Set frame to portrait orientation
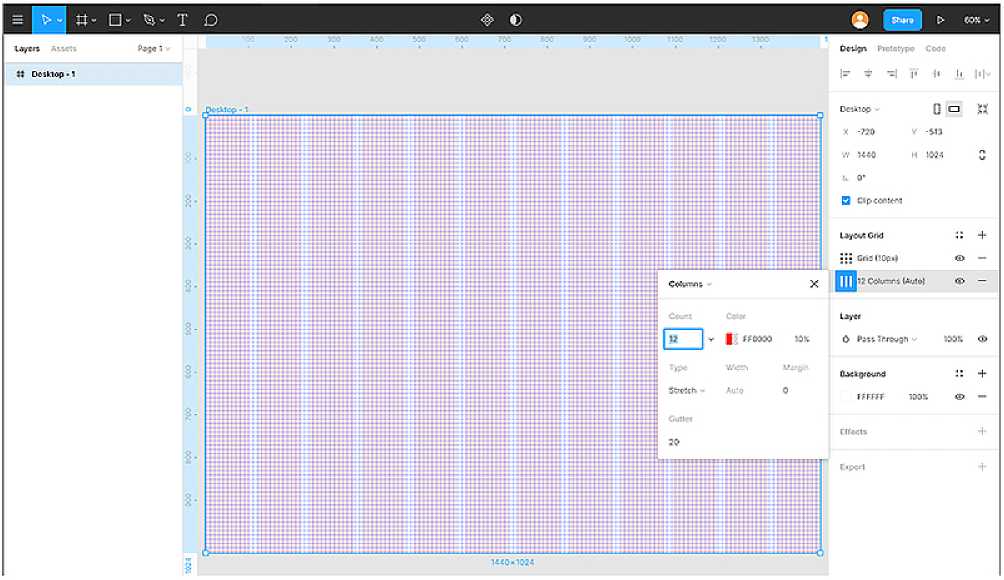This screenshot has height=580, width=1004. [x=937, y=109]
